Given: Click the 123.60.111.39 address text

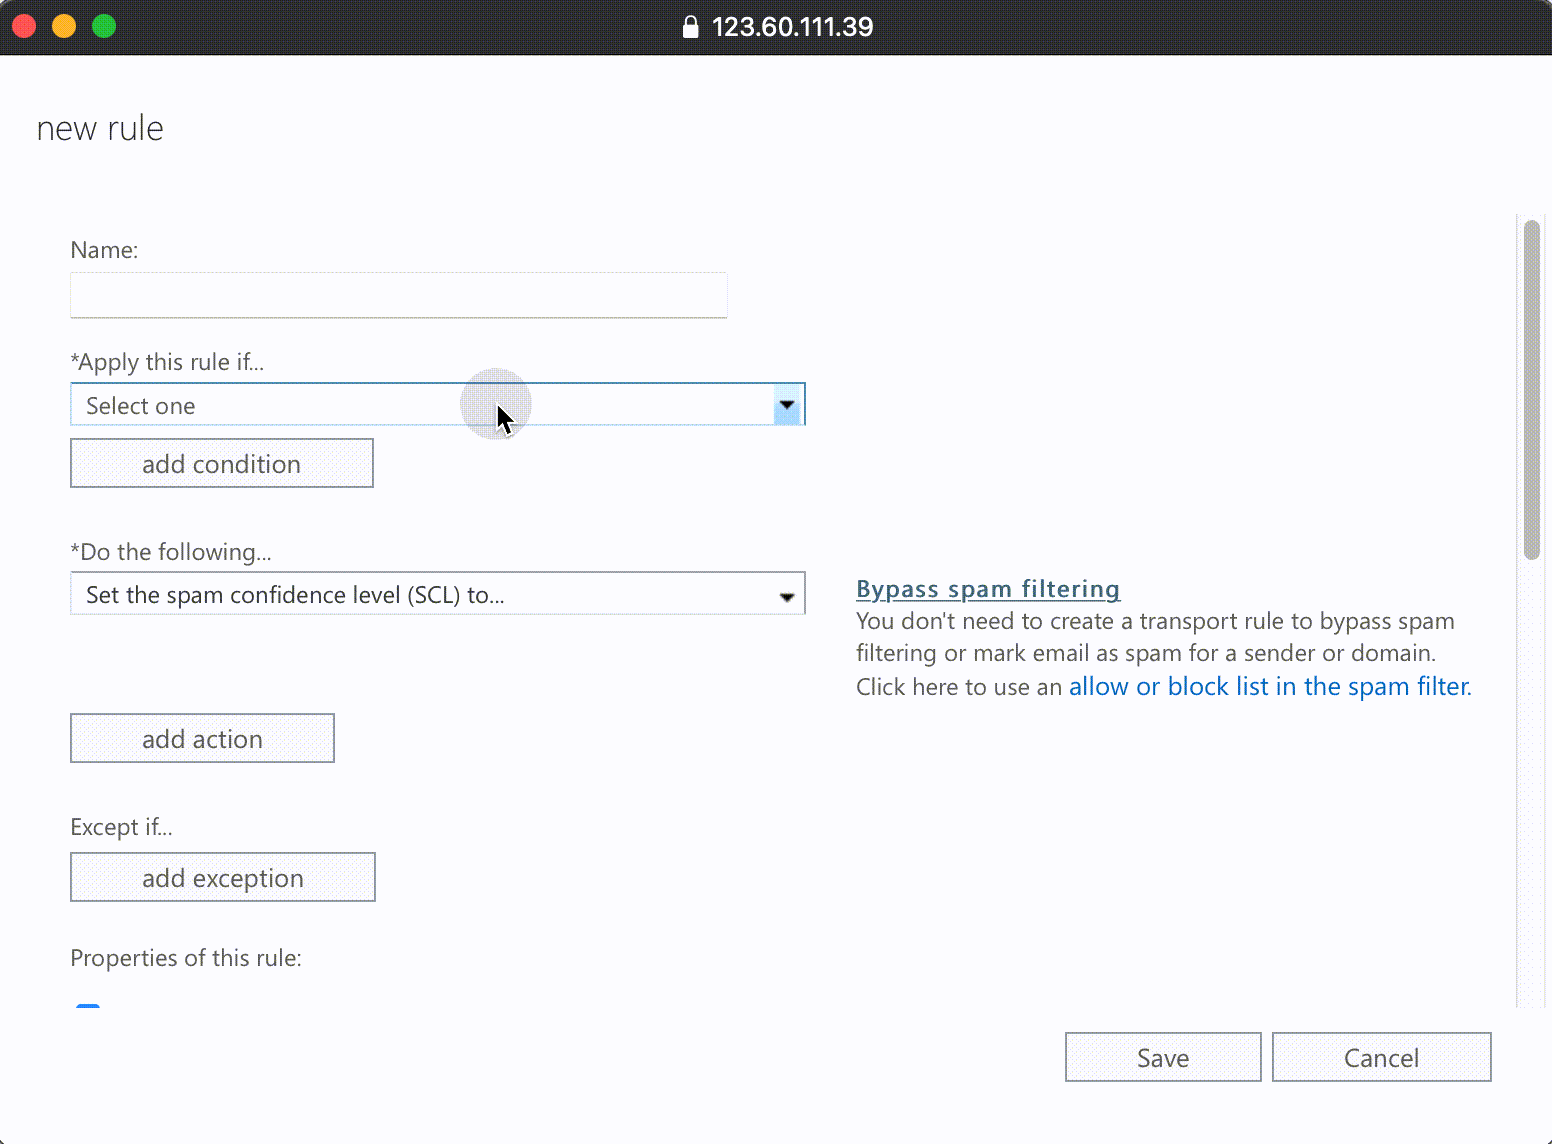Looking at the screenshot, I should click(x=792, y=27).
